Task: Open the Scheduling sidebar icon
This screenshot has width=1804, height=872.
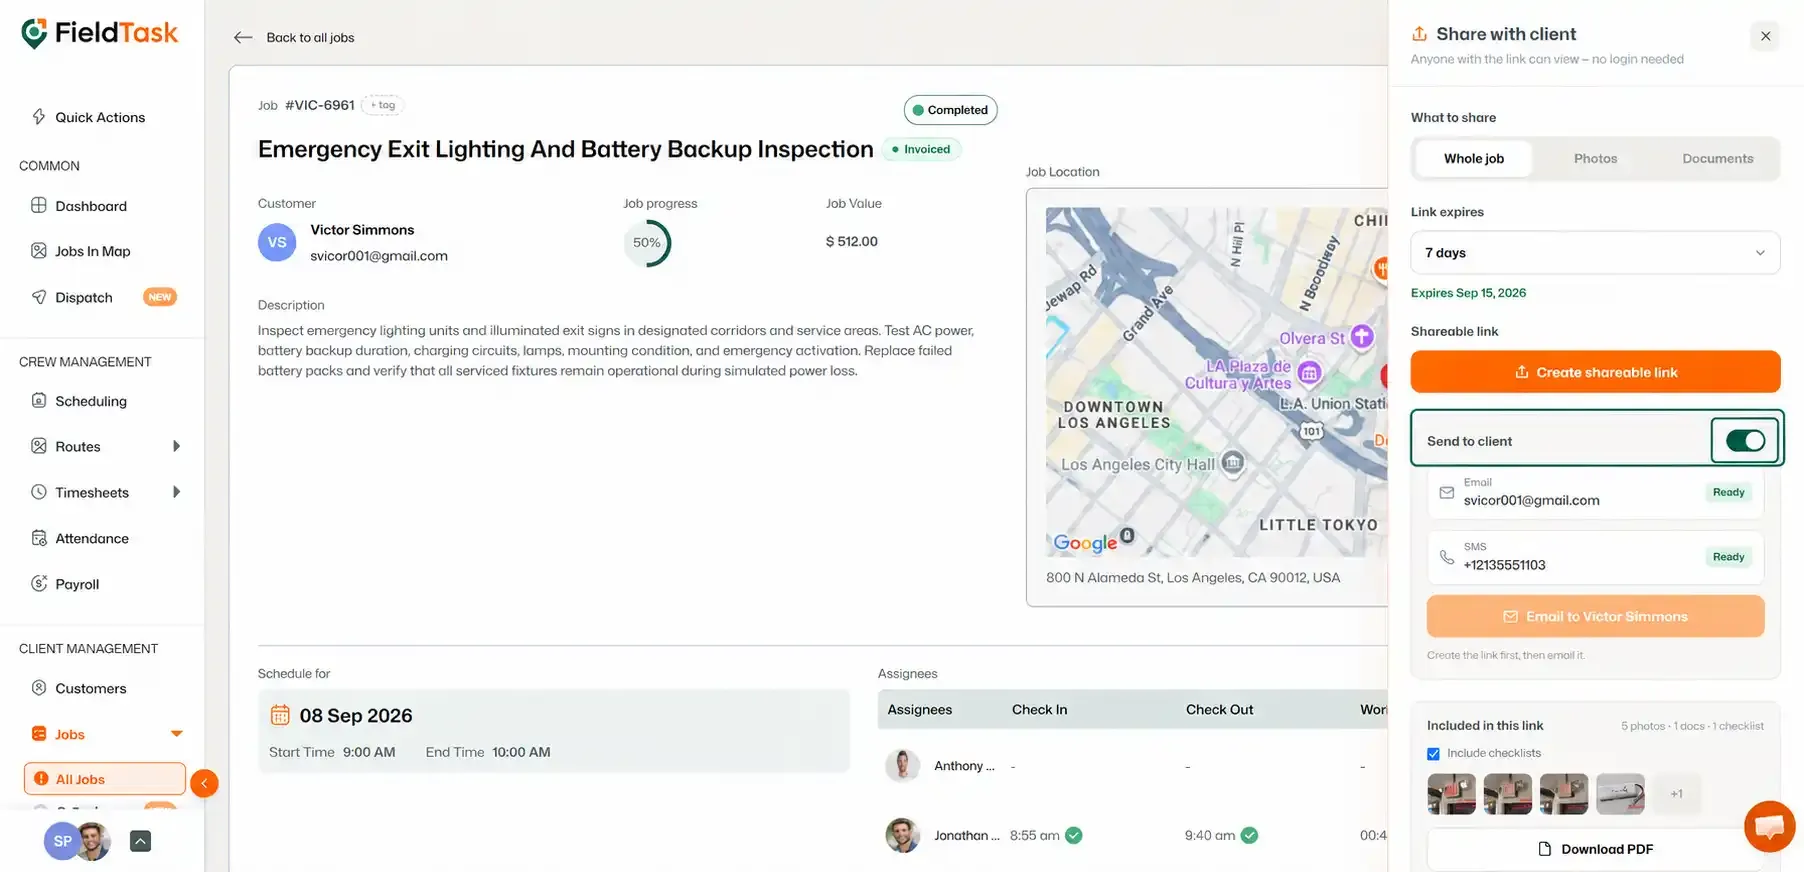Action: click(x=39, y=401)
